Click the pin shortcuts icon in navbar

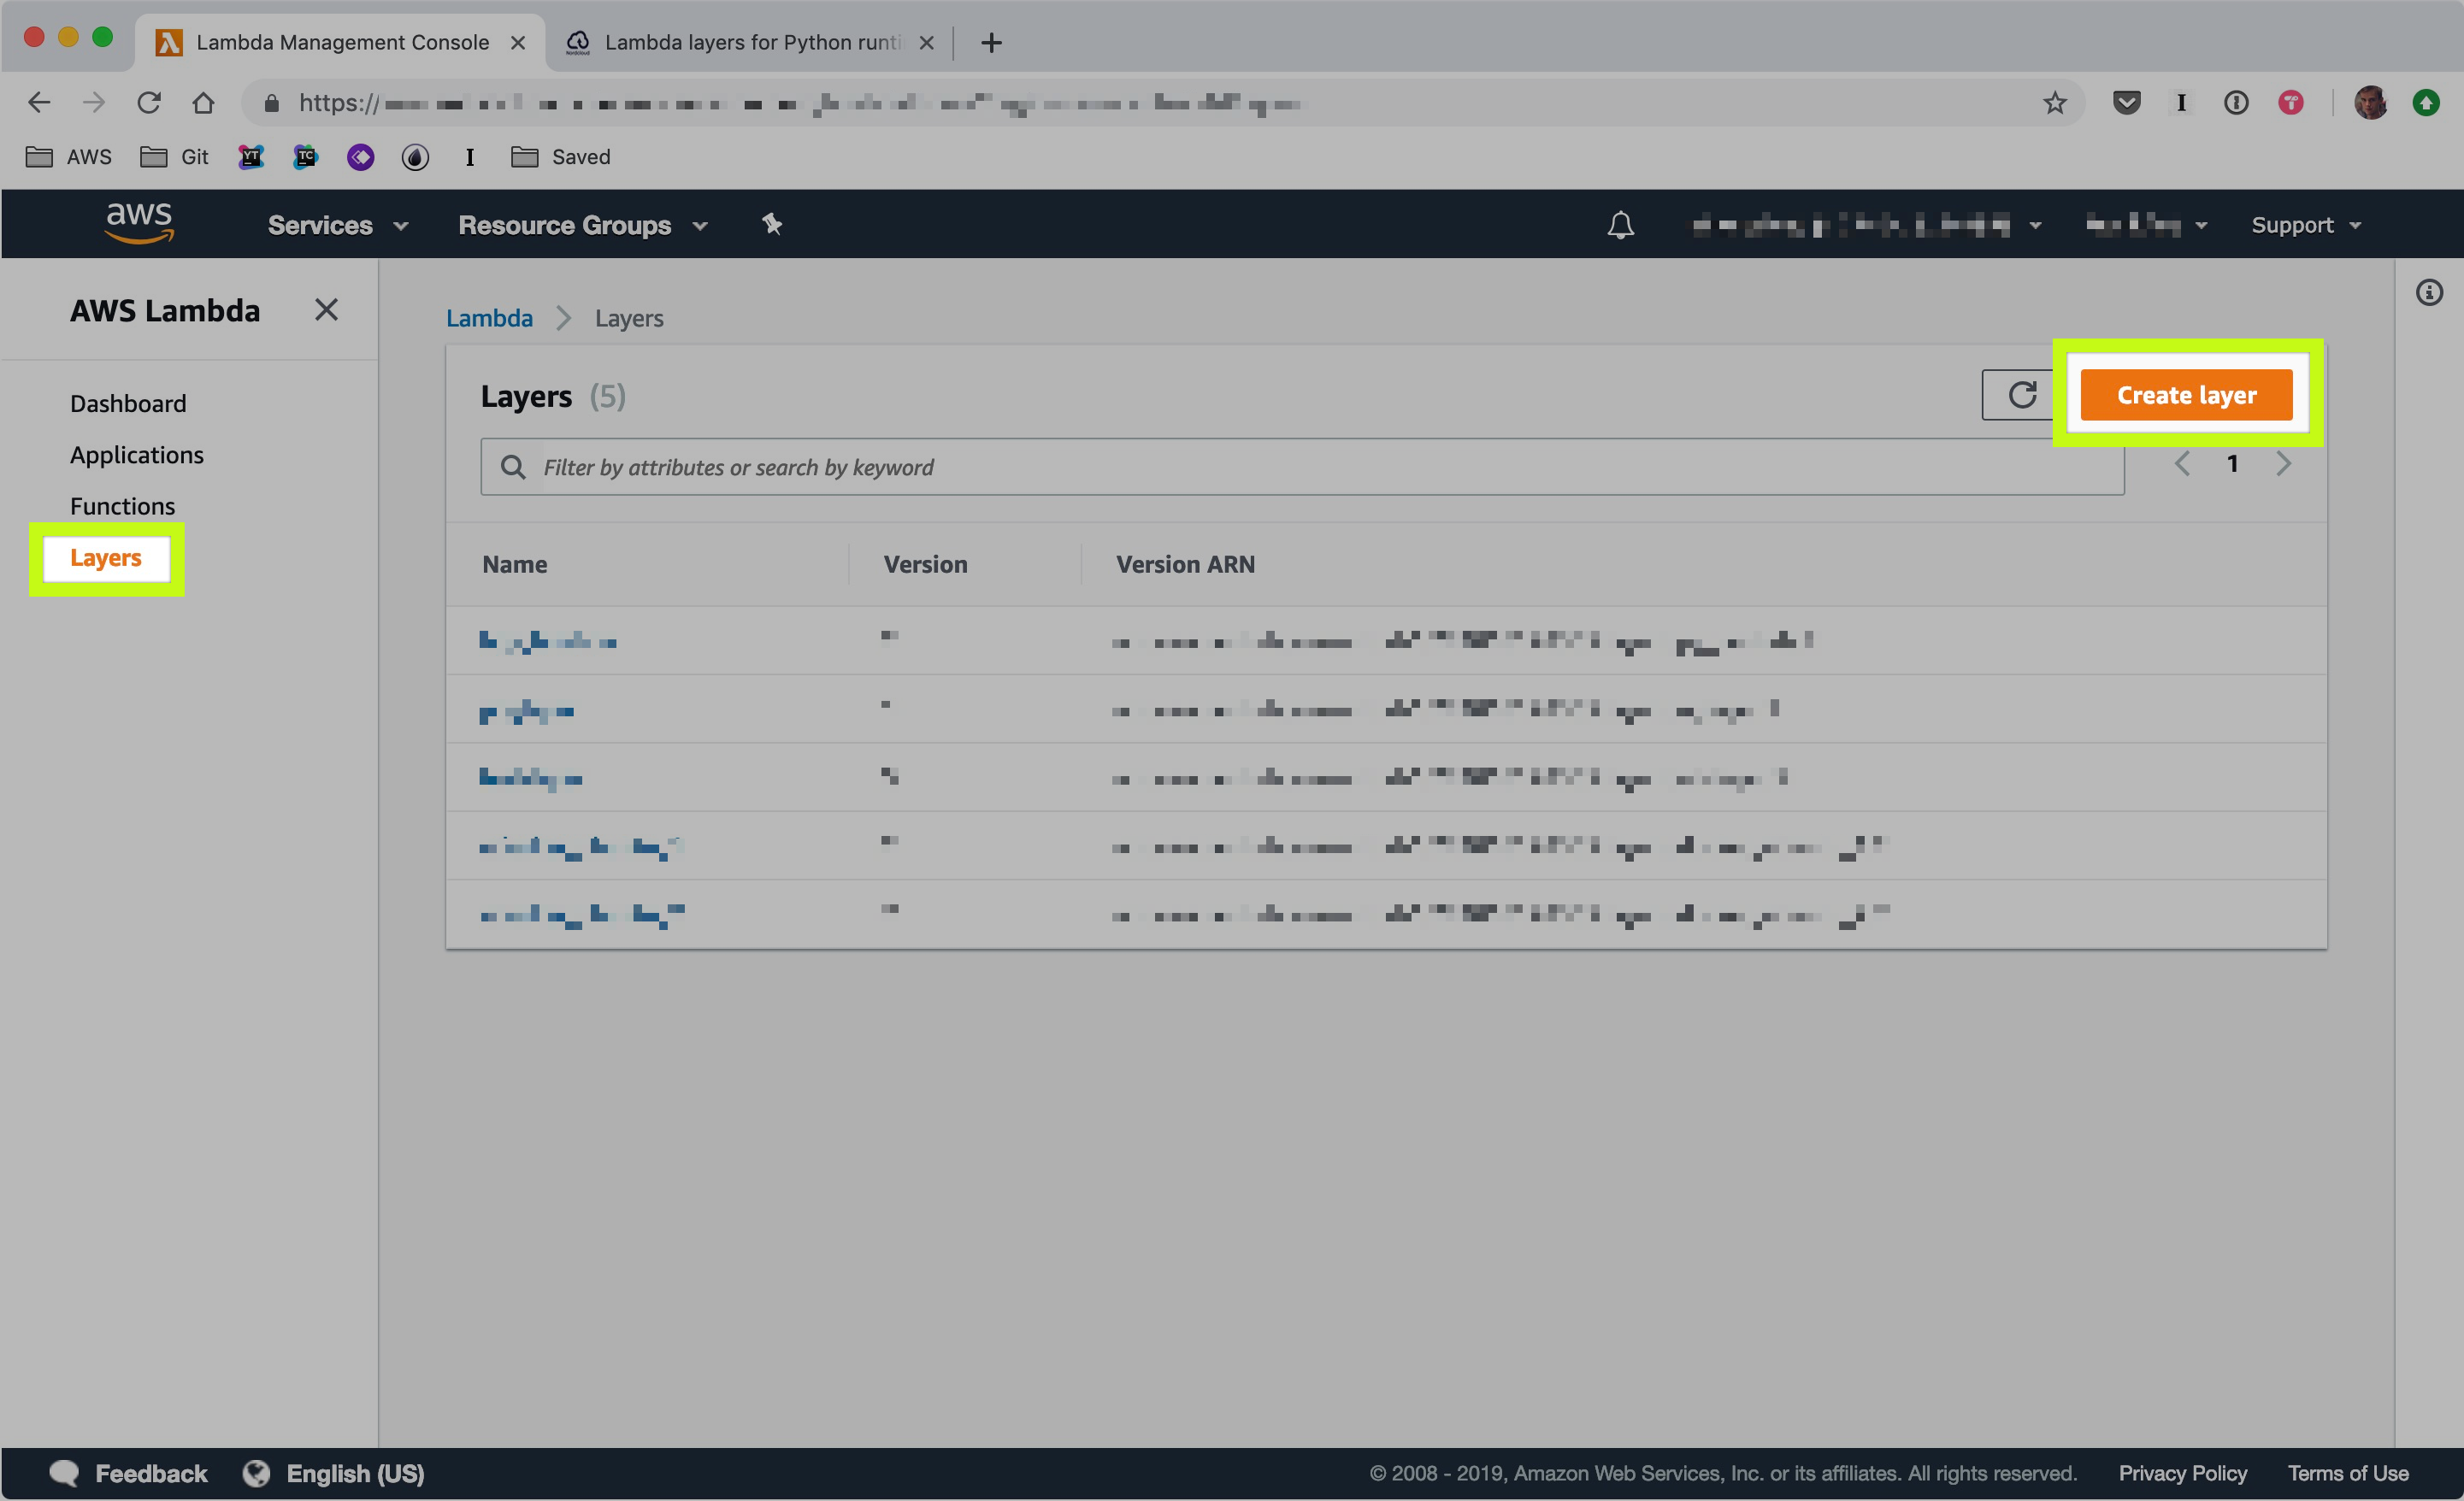coord(772,224)
